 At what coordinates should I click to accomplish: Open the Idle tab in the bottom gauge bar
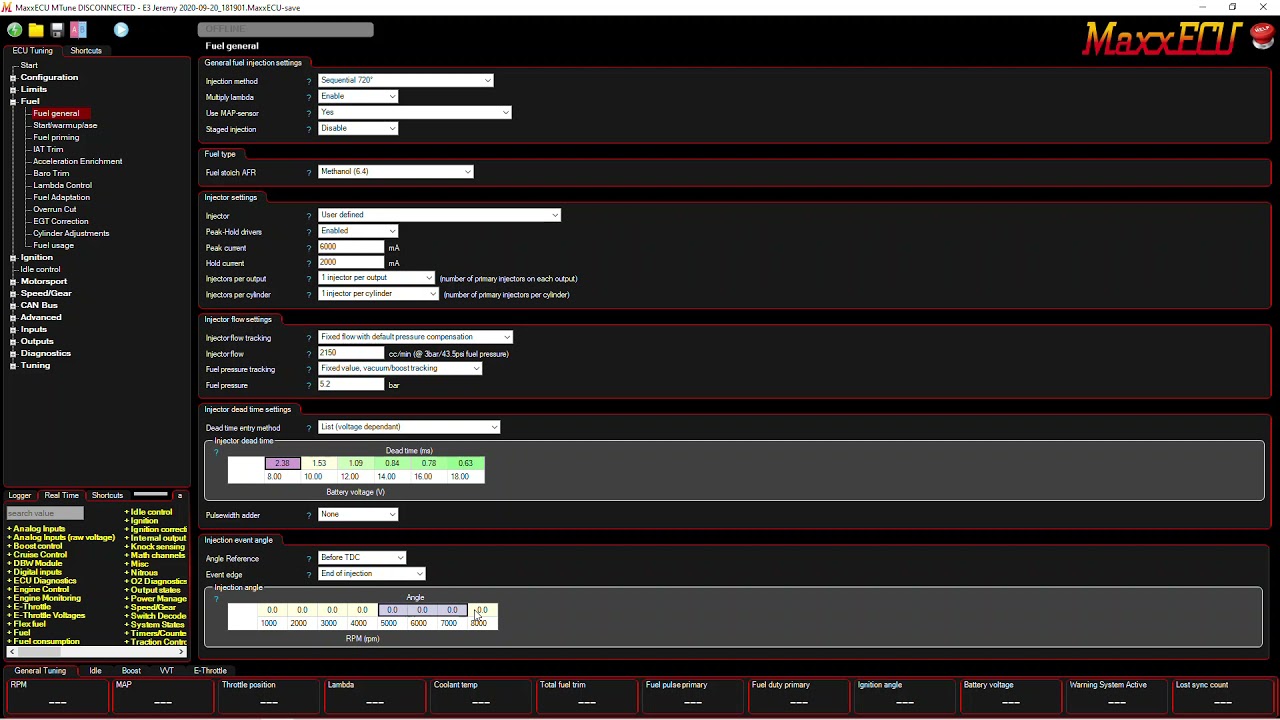95,671
